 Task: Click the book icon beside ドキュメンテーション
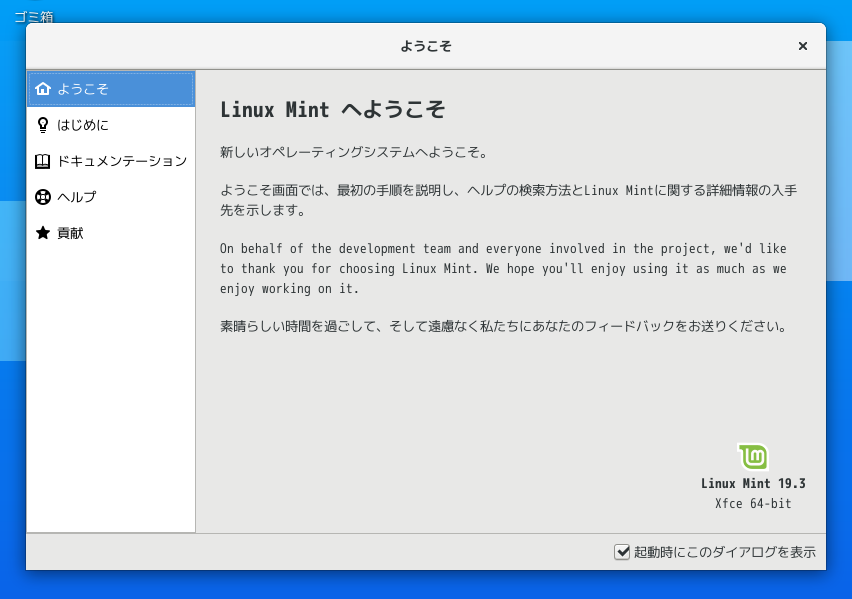[x=42, y=161]
